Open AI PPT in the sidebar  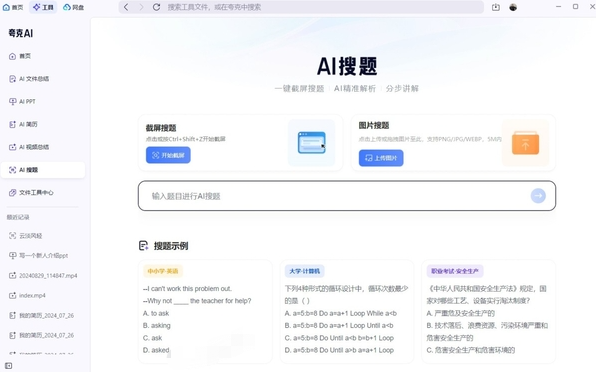point(43,101)
